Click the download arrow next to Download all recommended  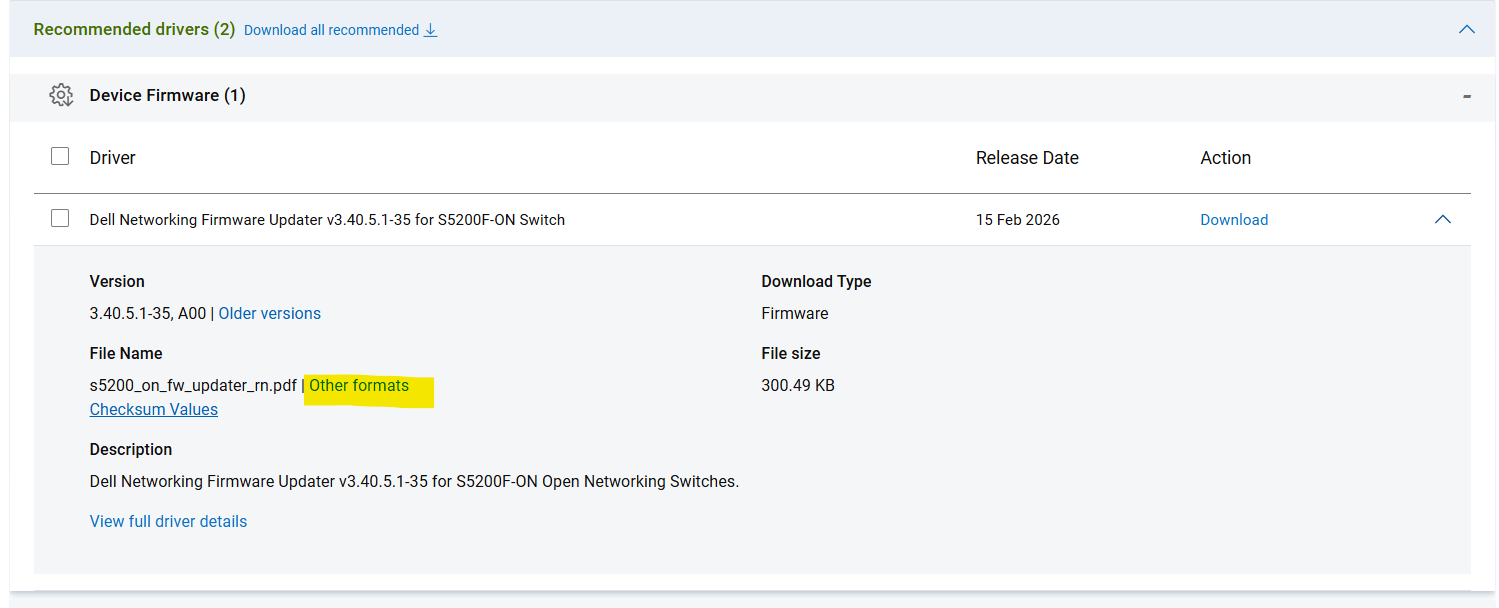pyautogui.click(x=431, y=30)
